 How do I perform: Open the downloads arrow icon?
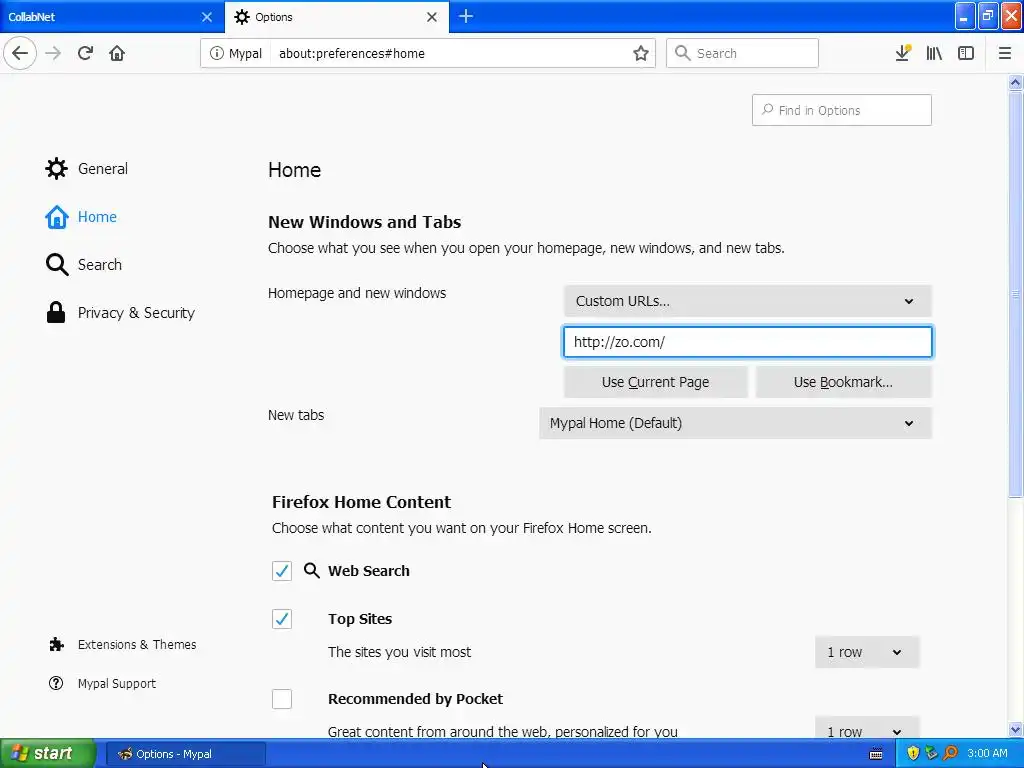pyautogui.click(x=903, y=53)
